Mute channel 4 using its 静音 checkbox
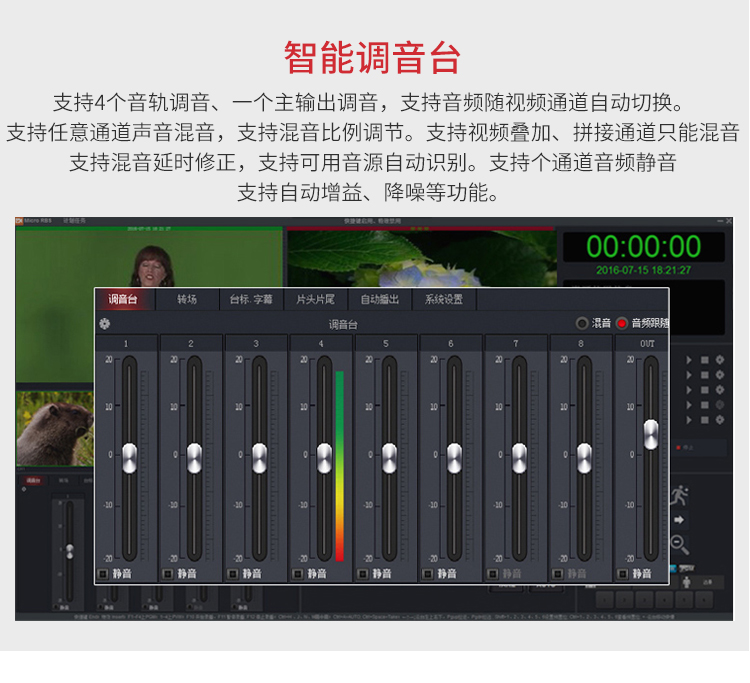The width and height of the screenshot is (750, 683). coord(298,574)
